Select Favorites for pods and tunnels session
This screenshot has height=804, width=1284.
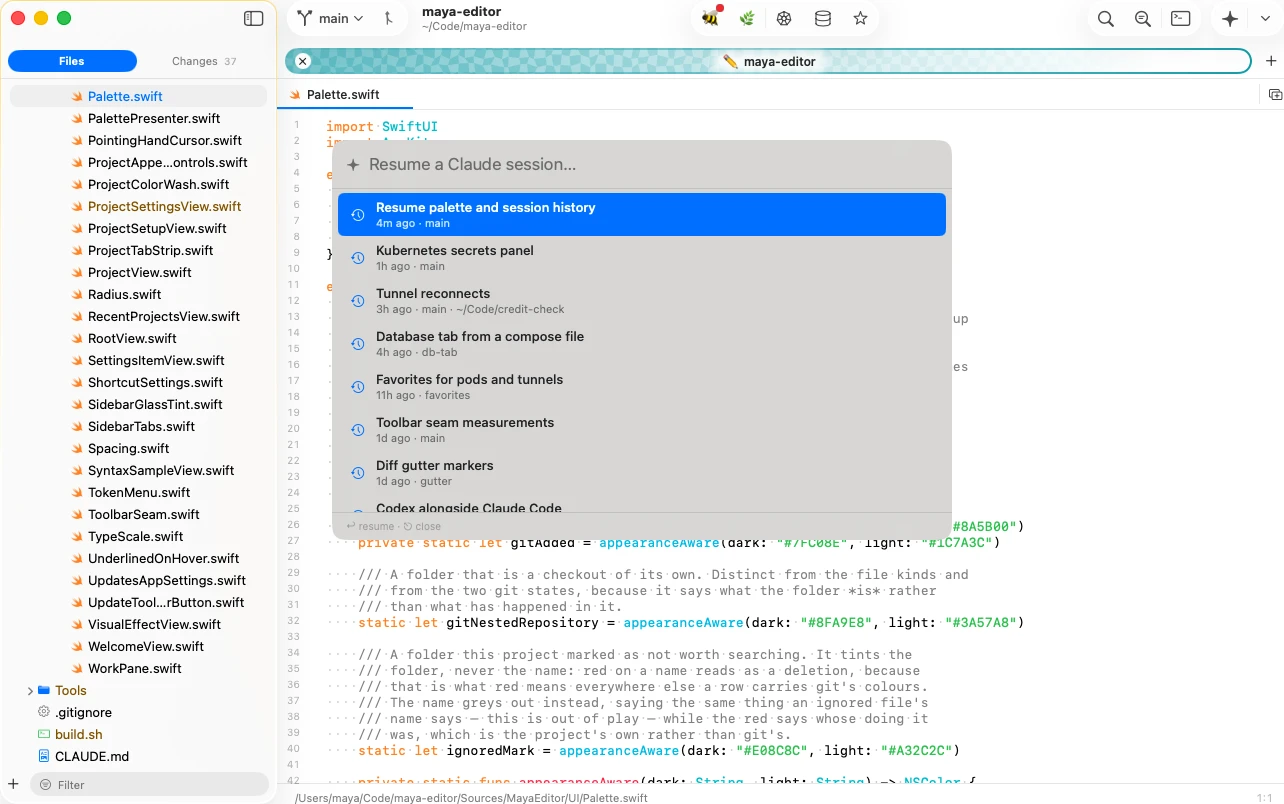(x=642, y=387)
